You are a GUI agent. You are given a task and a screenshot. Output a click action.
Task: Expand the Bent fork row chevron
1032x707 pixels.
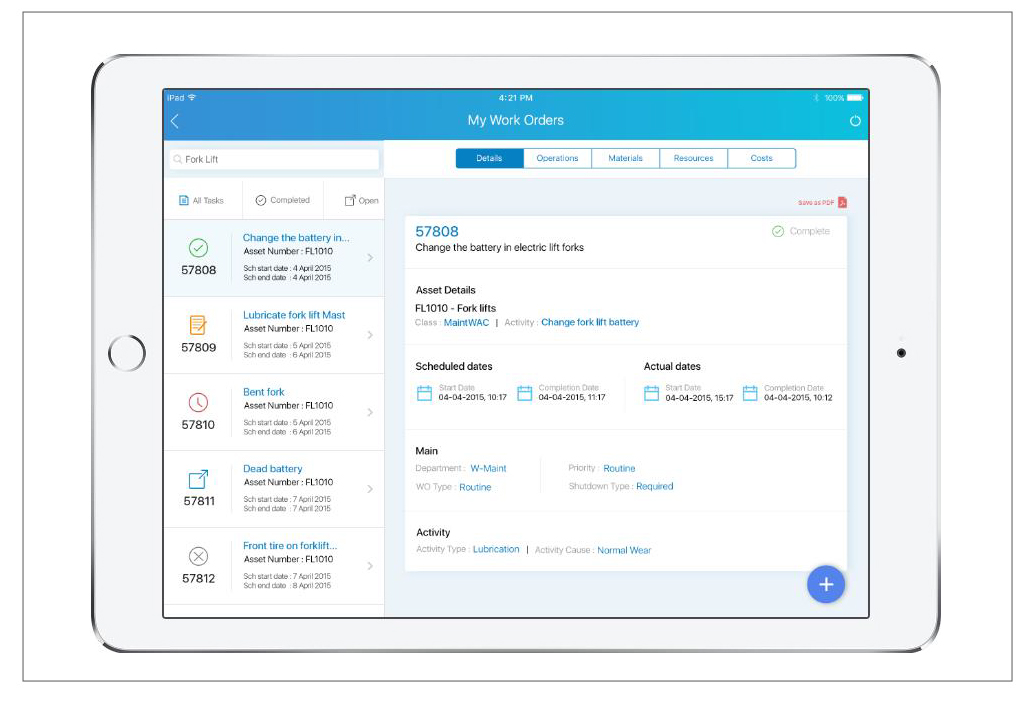coord(370,412)
